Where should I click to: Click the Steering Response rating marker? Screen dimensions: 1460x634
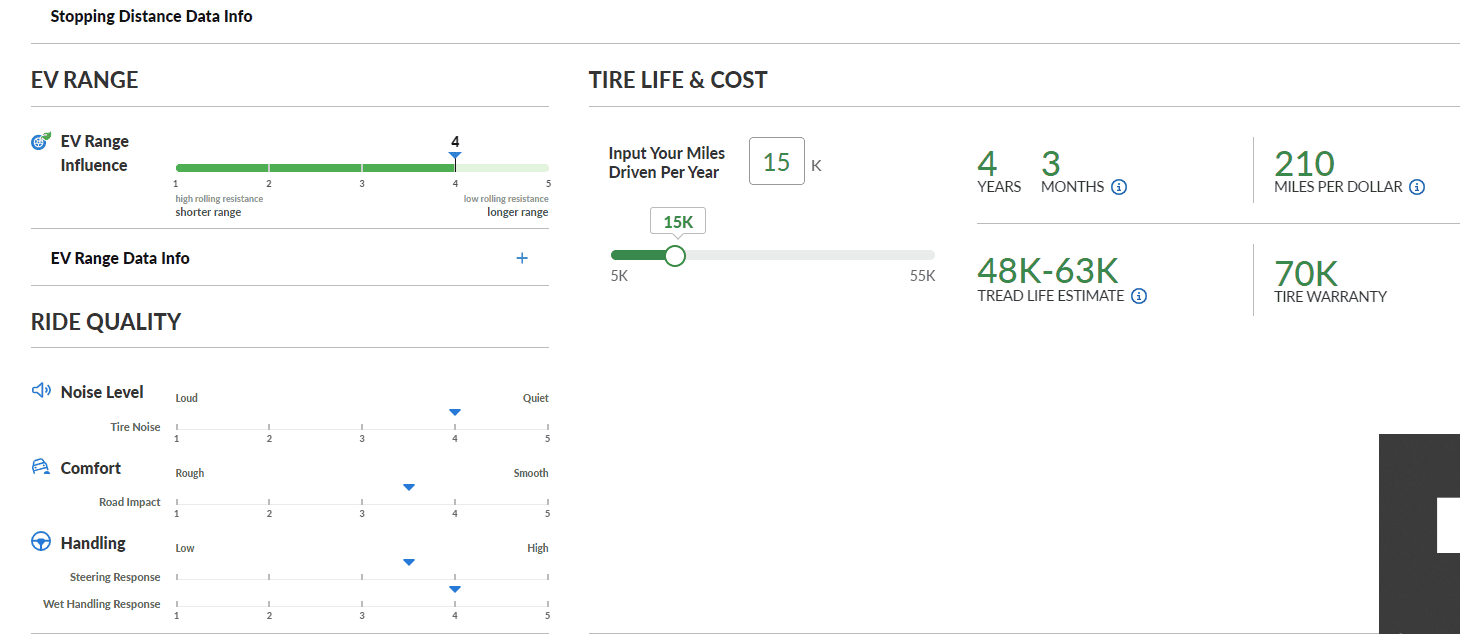pyautogui.click(x=409, y=562)
